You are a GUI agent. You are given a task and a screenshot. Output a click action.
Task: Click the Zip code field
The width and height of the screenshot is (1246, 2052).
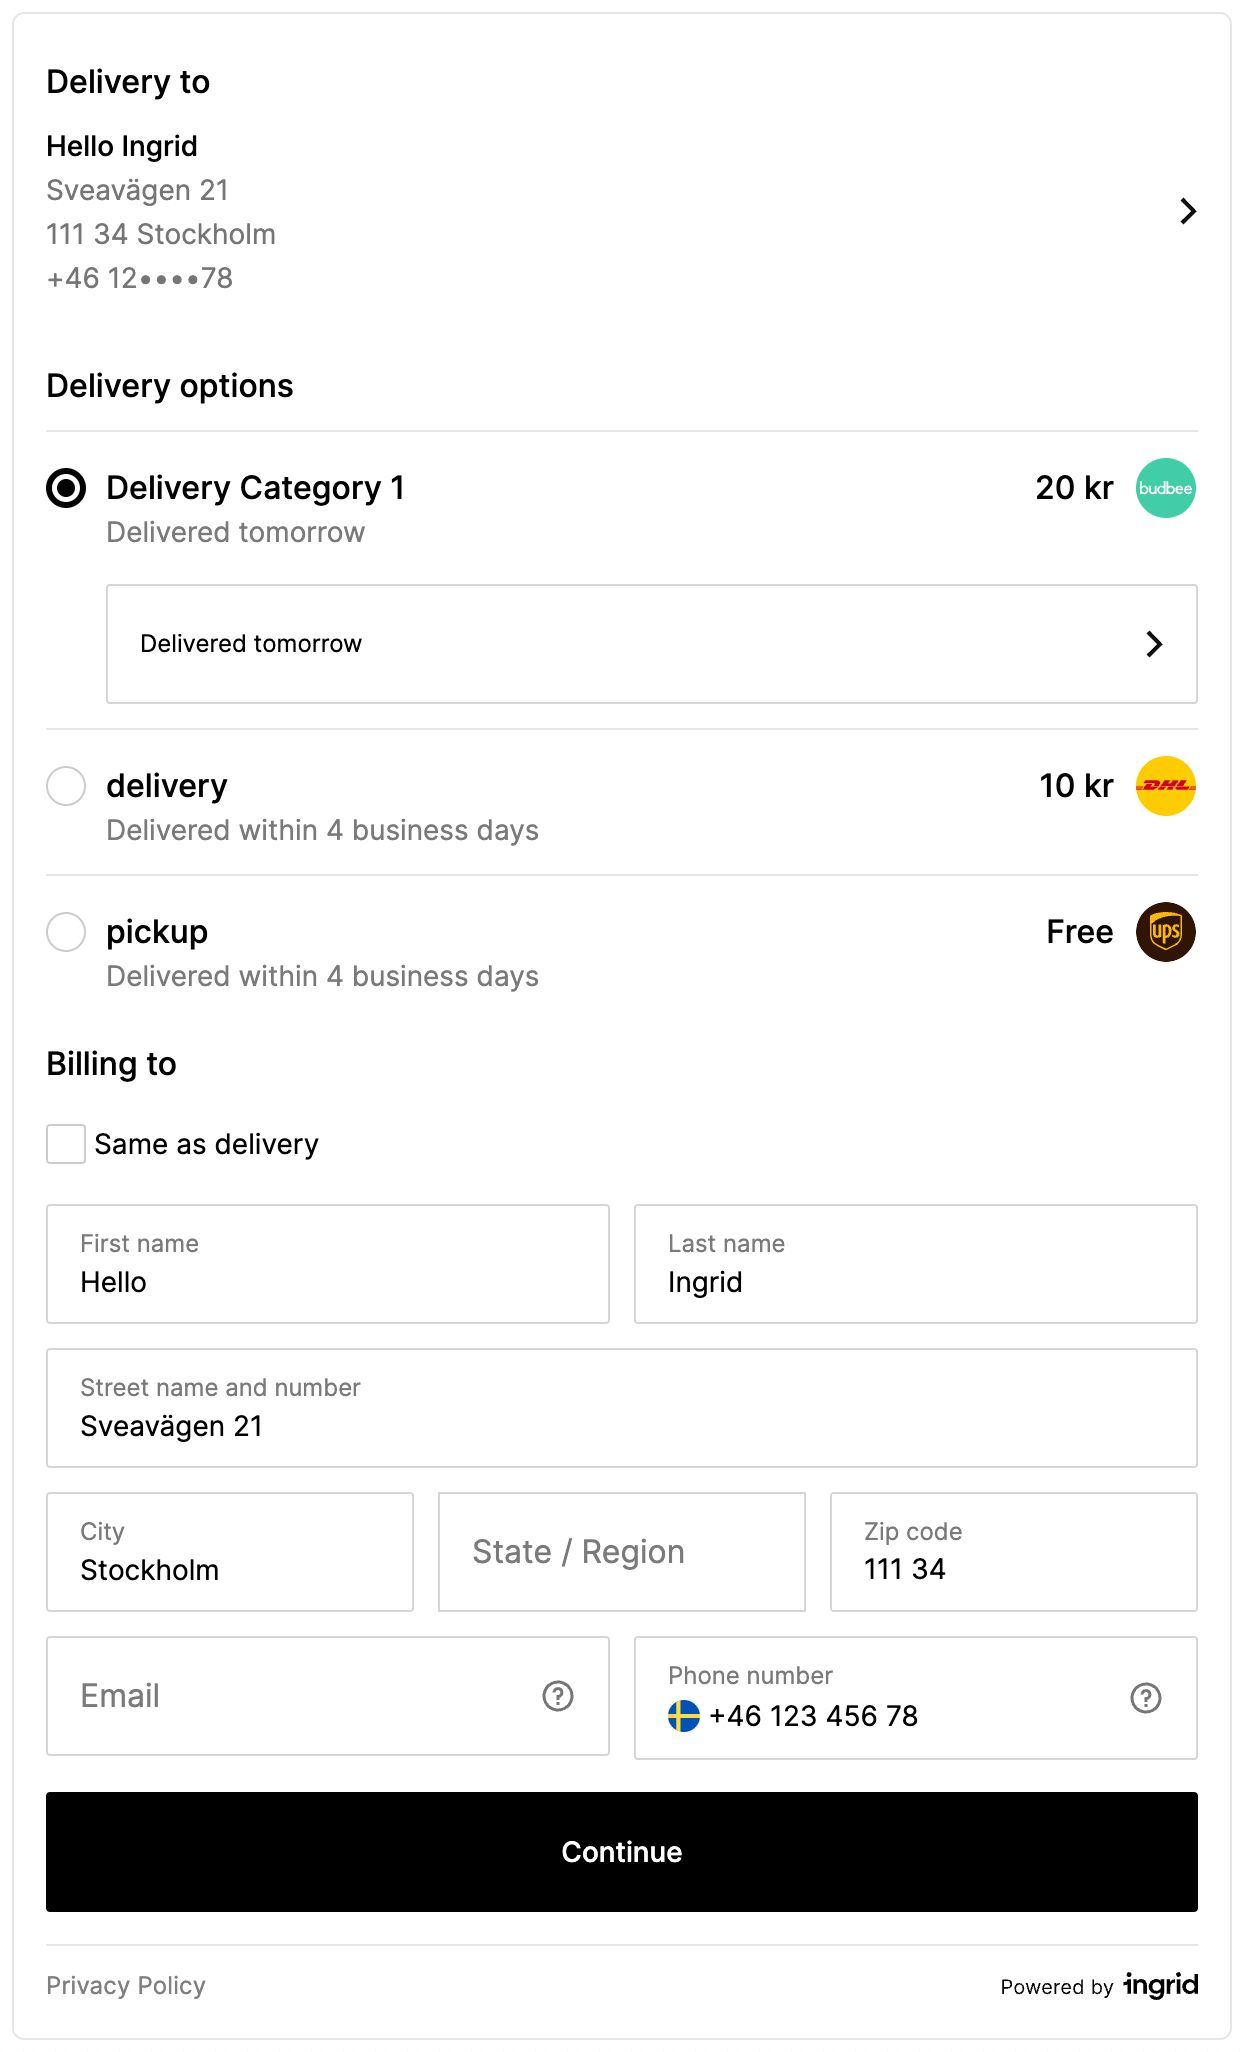pos(1013,1552)
